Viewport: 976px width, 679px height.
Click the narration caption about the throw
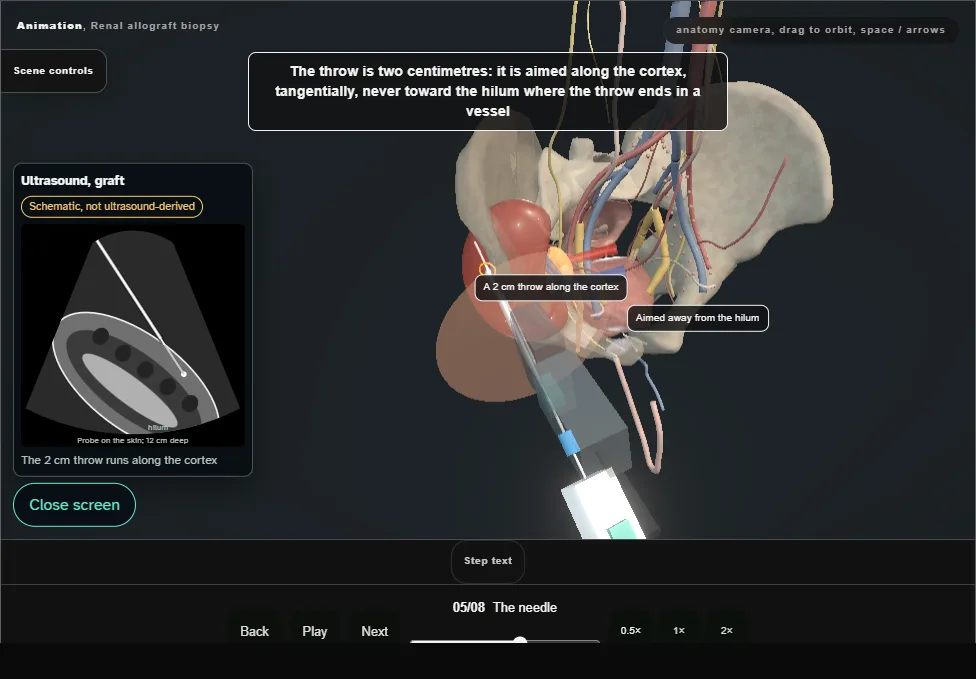[x=488, y=91]
